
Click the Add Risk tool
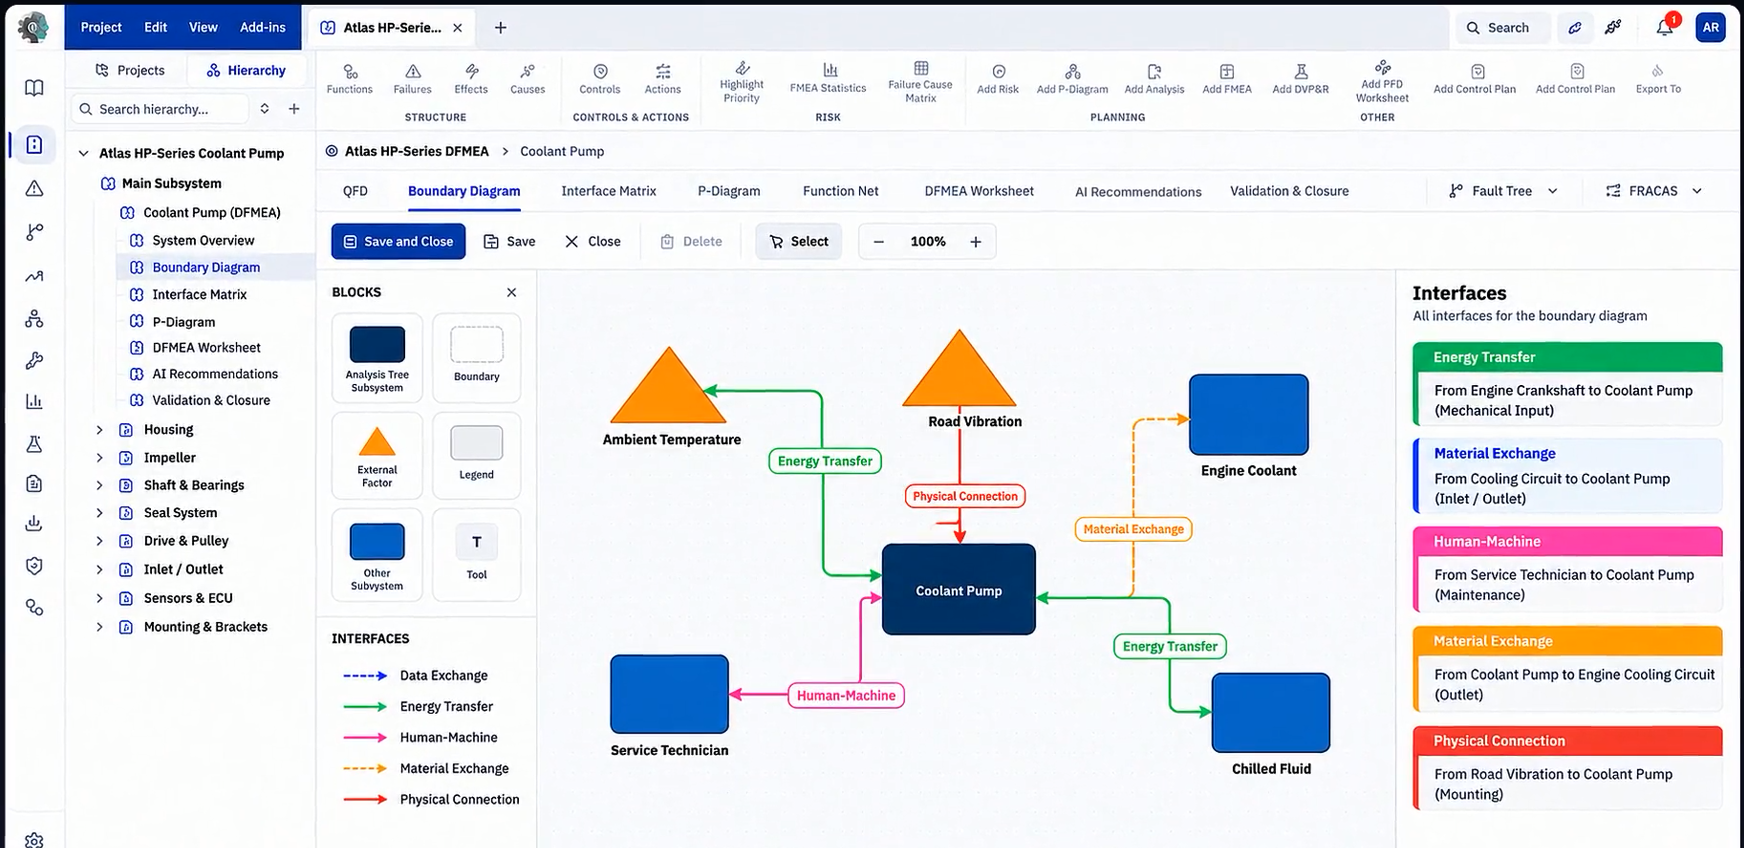click(x=998, y=79)
